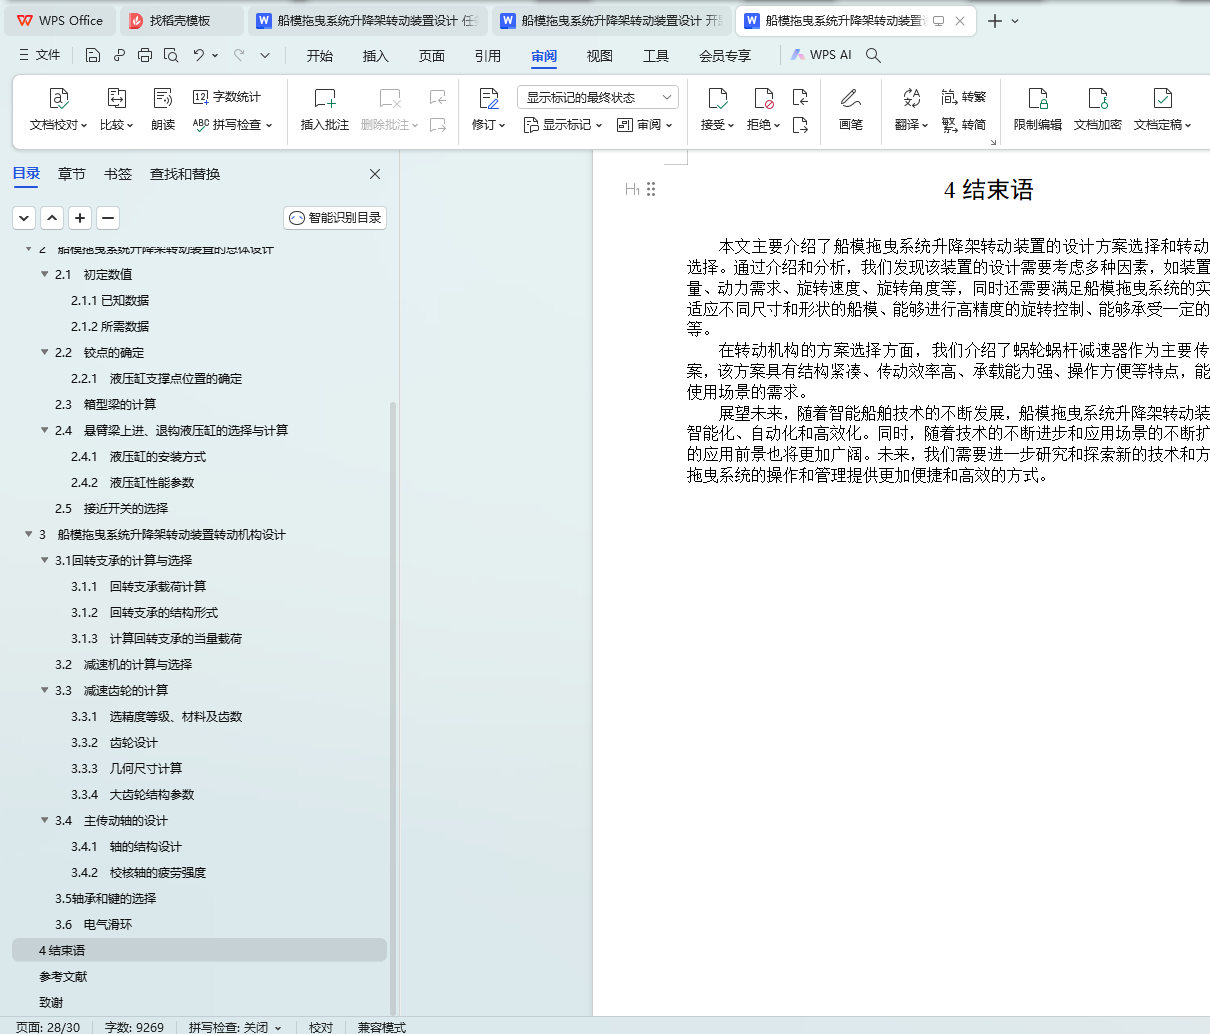Click 文档定稿 finalize document icon
The width and height of the screenshot is (1210, 1034).
[1162, 98]
